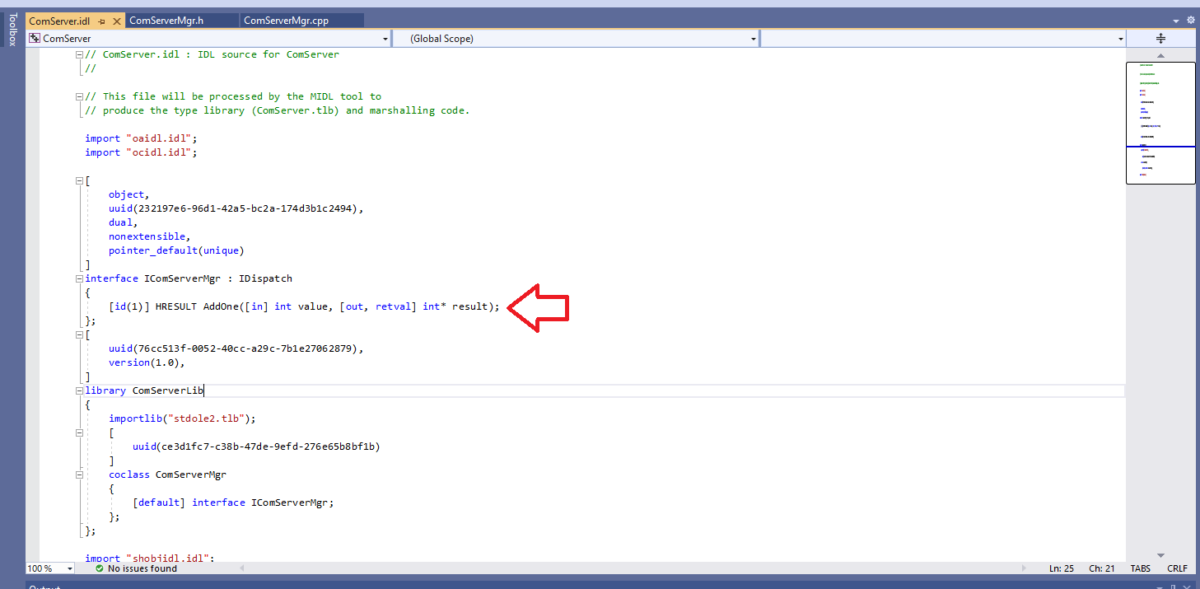The height and width of the screenshot is (589, 1200).
Task: Click the CRLF line-ending indicator
Action: (x=1177, y=568)
